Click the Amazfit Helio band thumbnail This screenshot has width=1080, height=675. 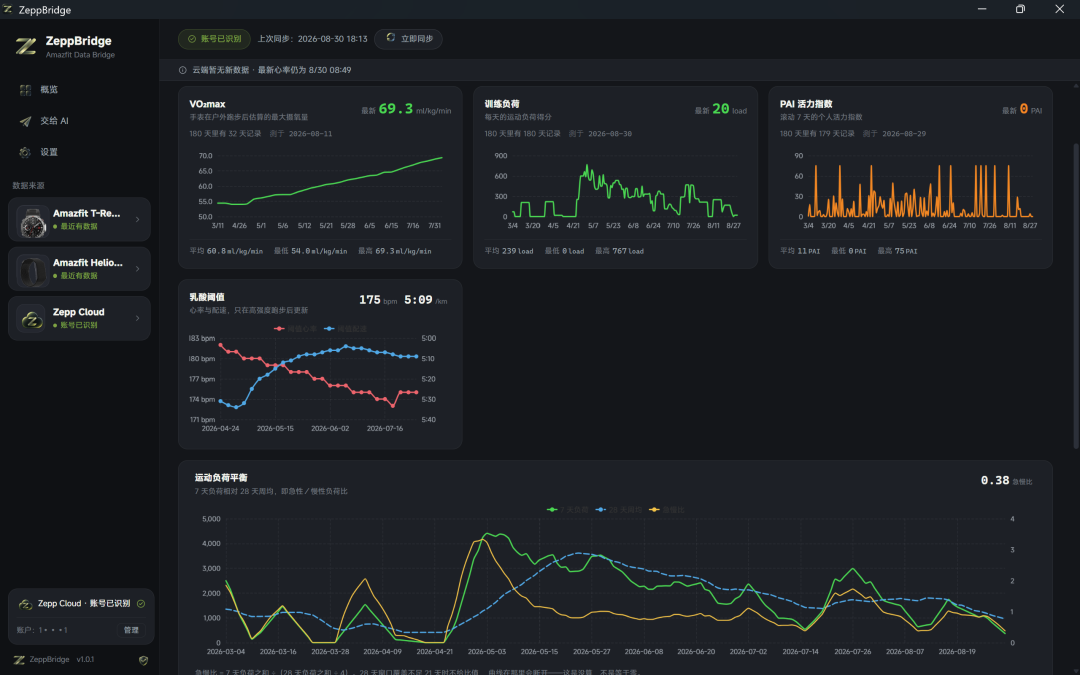coord(32,270)
